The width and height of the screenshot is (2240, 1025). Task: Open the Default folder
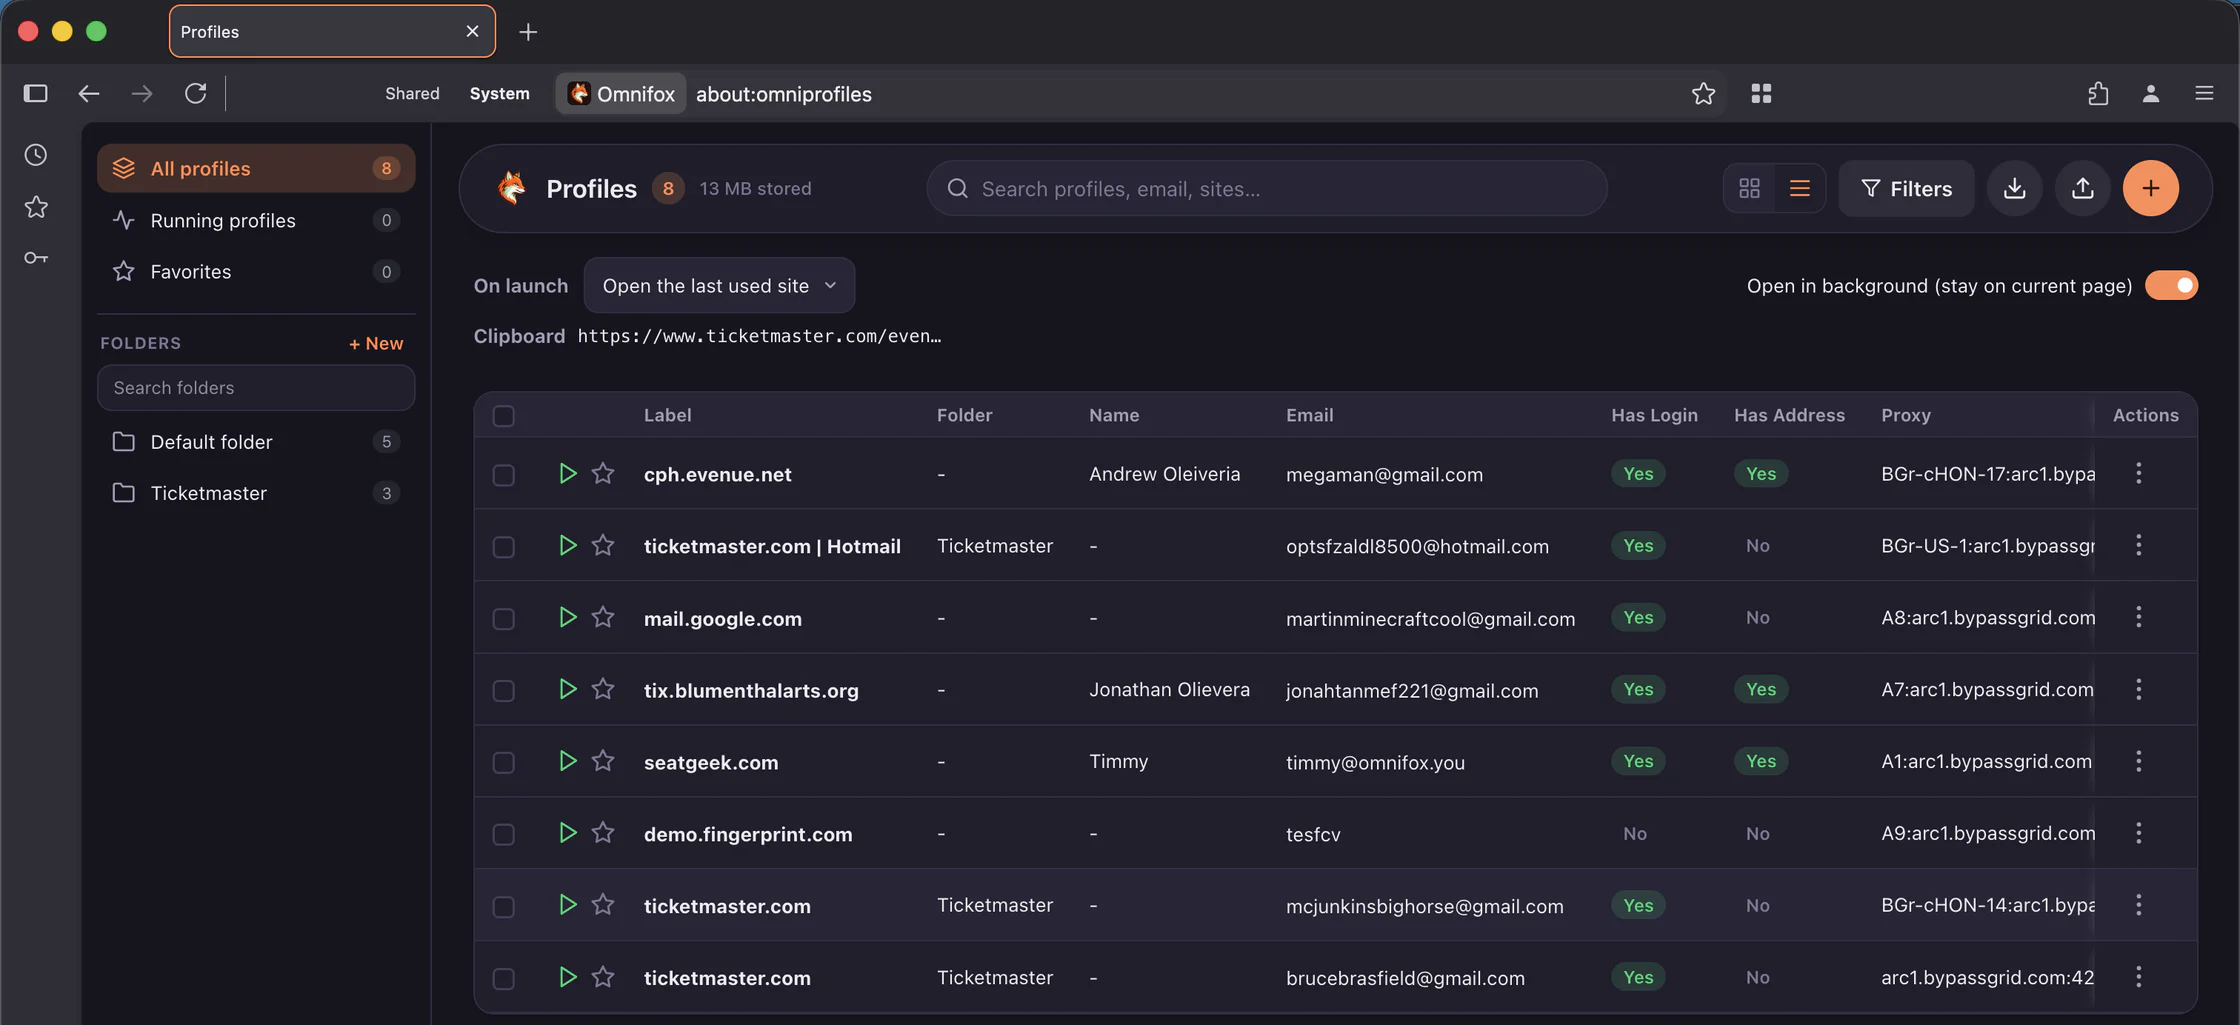click(256, 441)
